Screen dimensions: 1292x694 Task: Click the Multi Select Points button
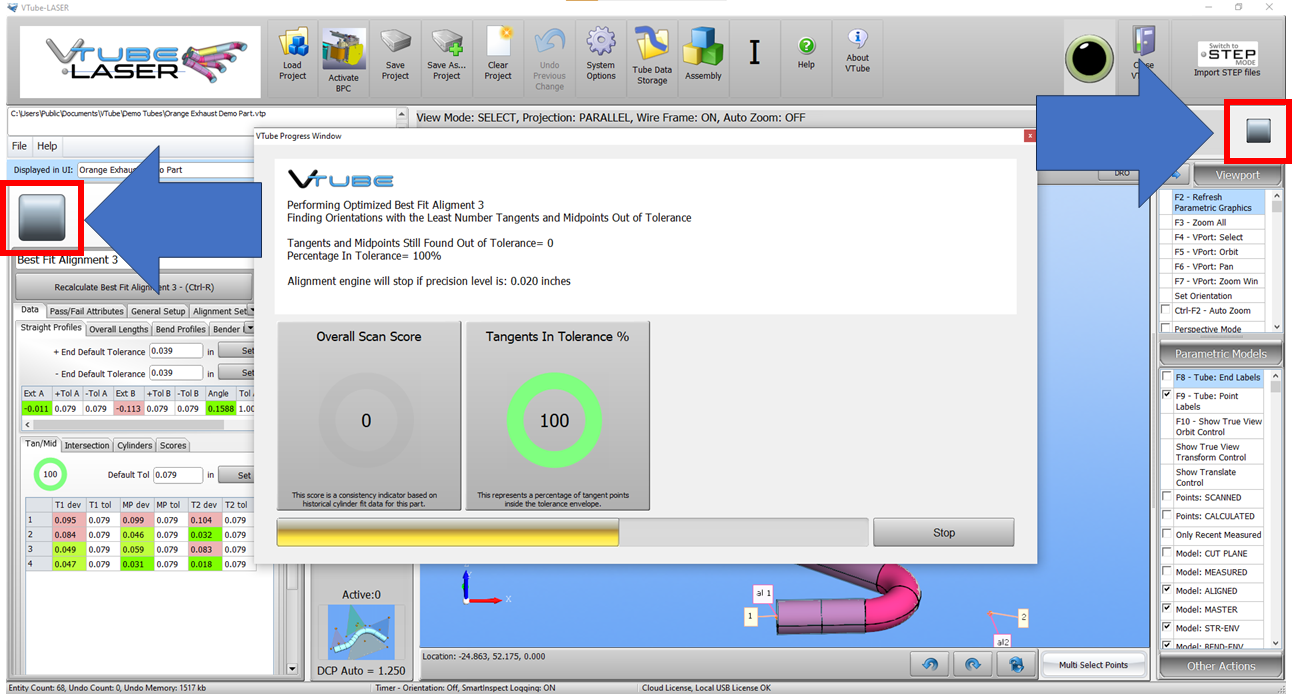[1092, 665]
